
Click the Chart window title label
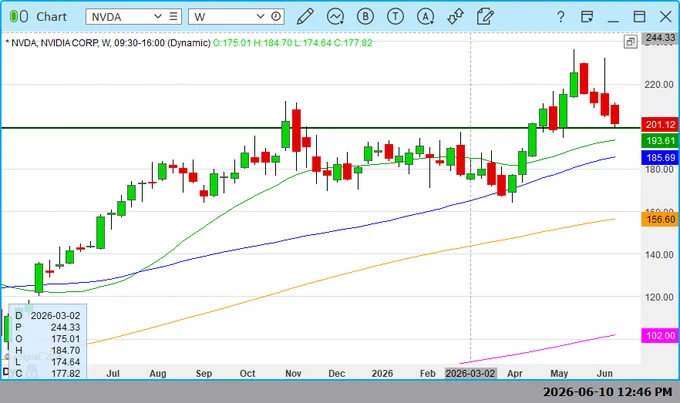(51, 17)
